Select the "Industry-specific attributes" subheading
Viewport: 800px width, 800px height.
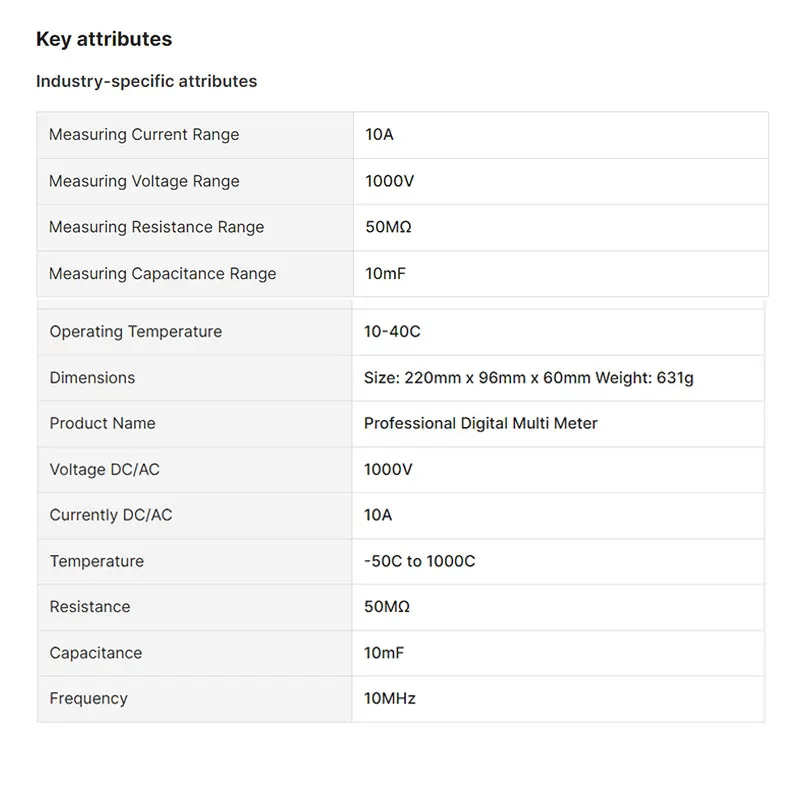(146, 82)
